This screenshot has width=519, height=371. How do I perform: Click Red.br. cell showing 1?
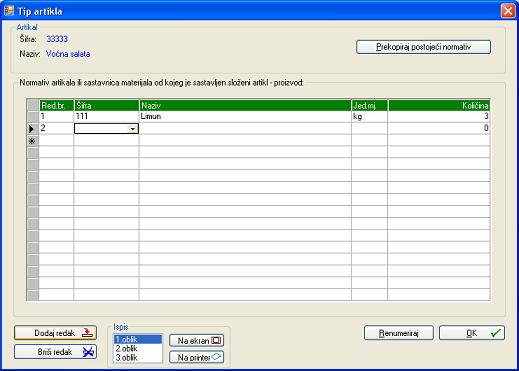[x=56, y=116]
